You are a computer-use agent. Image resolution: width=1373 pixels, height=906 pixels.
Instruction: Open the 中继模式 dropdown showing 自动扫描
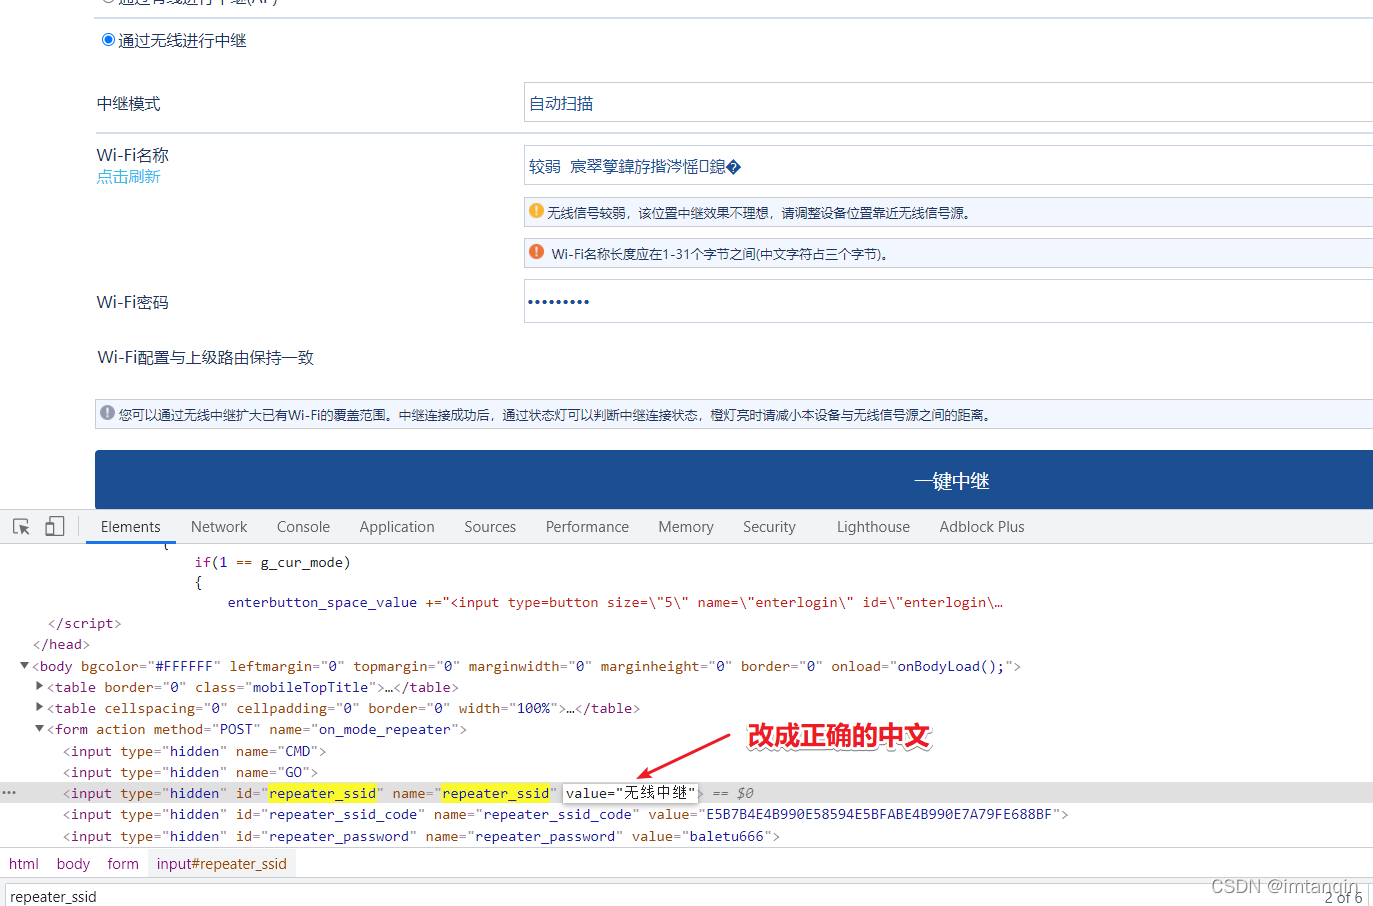pyautogui.click(x=948, y=103)
